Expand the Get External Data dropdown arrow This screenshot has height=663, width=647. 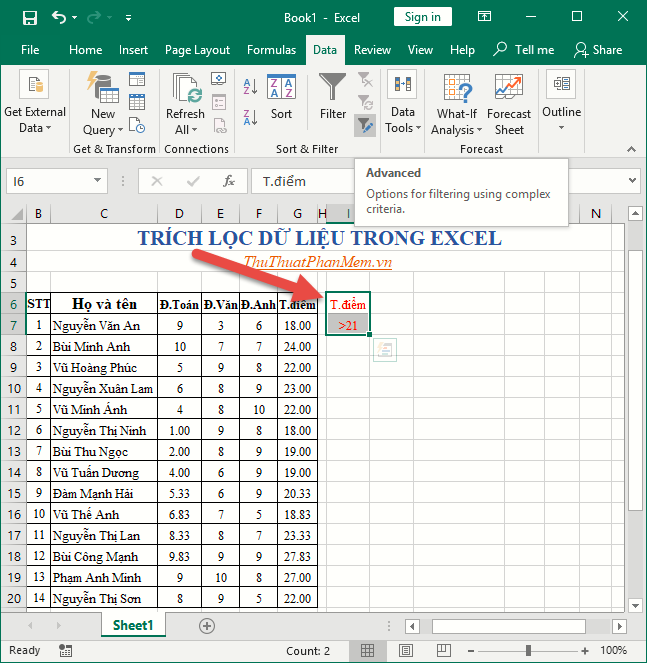point(49,128)
